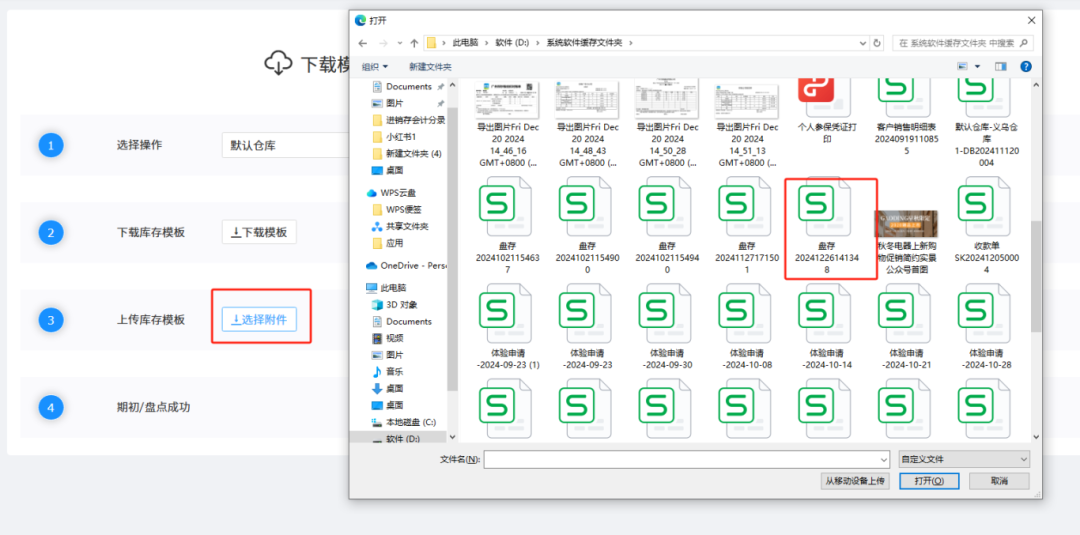Open the help question mark icon
The height and width of the screenshot is (535, 1080).
[1026, 66]
